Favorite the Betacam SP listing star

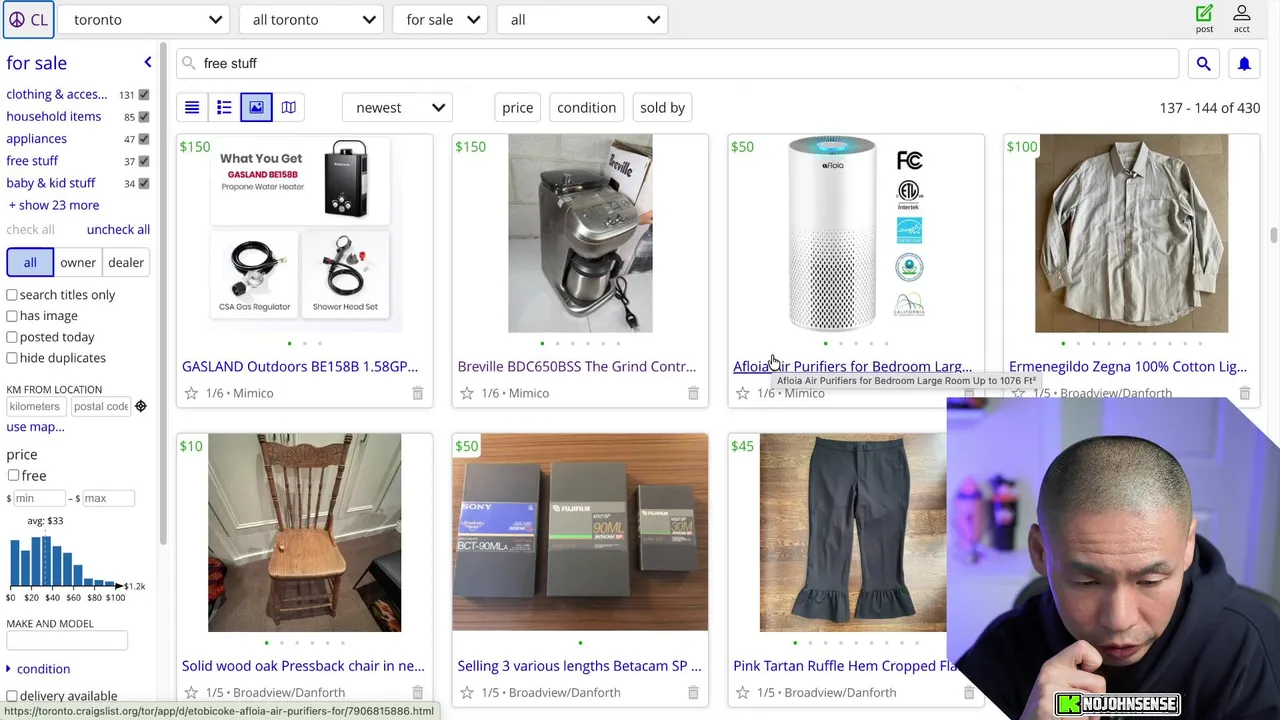coord(467,692)
